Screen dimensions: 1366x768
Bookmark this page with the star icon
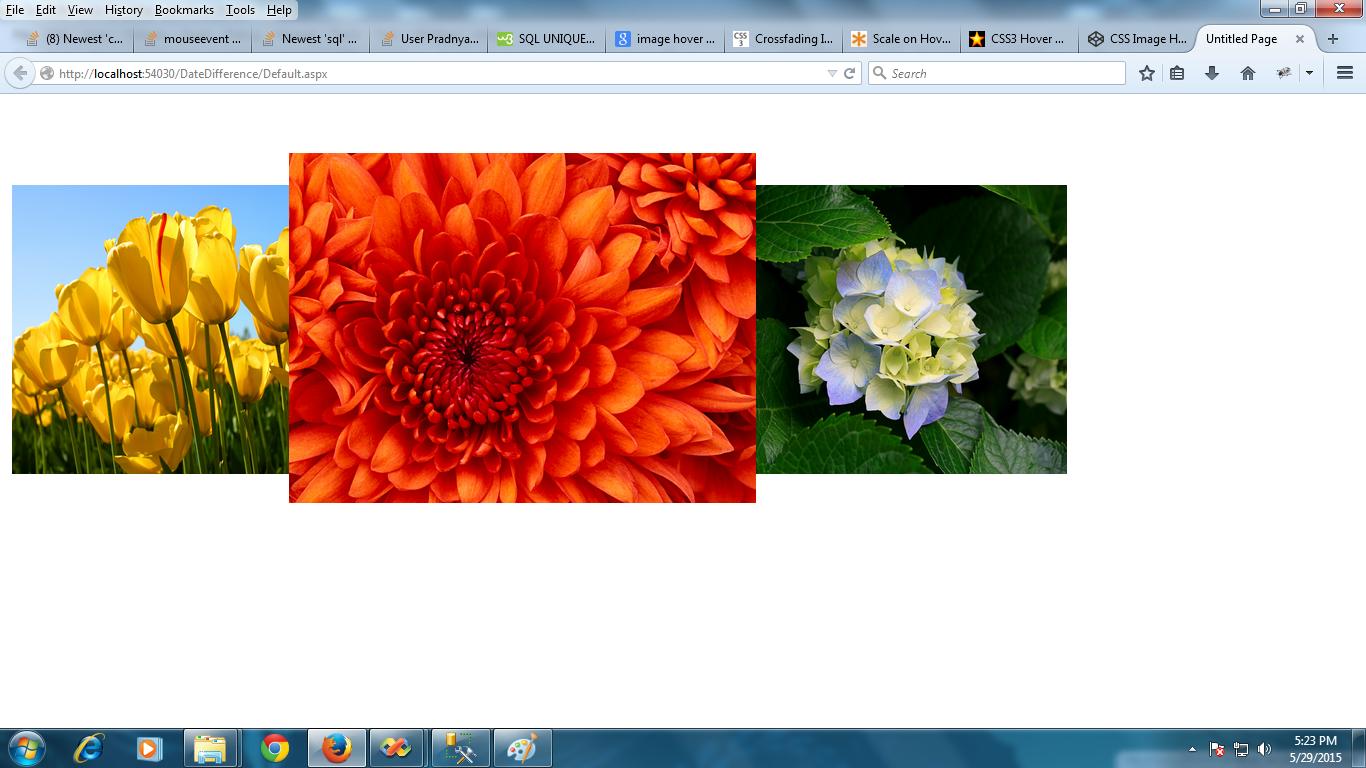pyautogui.click(x=1147, y=73)
